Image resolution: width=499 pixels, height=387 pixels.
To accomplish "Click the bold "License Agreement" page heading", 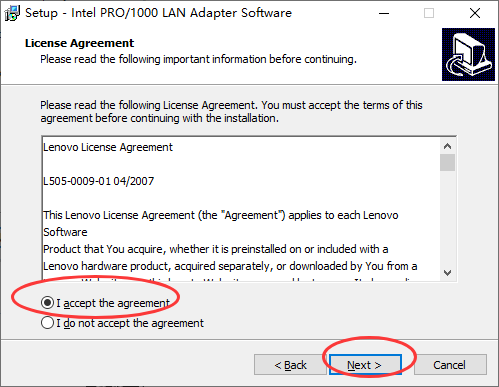I will point(79,43).
